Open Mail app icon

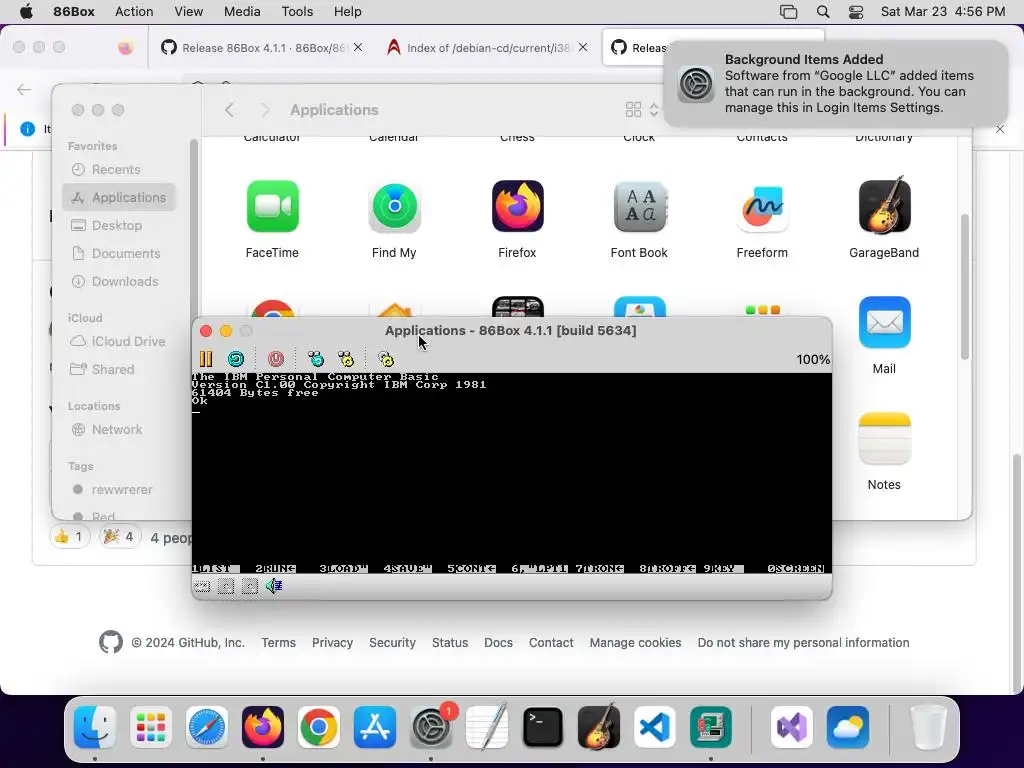[x=884, y=323]
